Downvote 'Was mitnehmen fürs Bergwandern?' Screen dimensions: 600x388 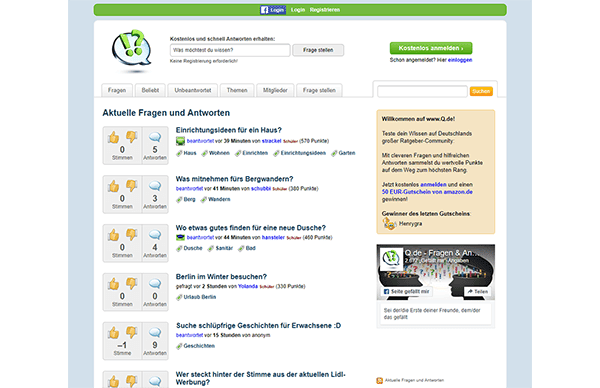click(131, 186)
